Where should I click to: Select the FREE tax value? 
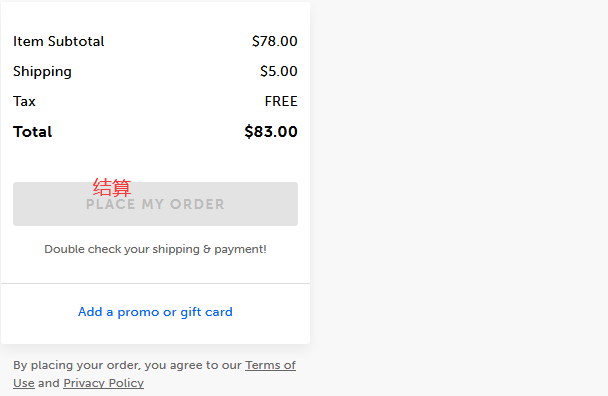281,101
